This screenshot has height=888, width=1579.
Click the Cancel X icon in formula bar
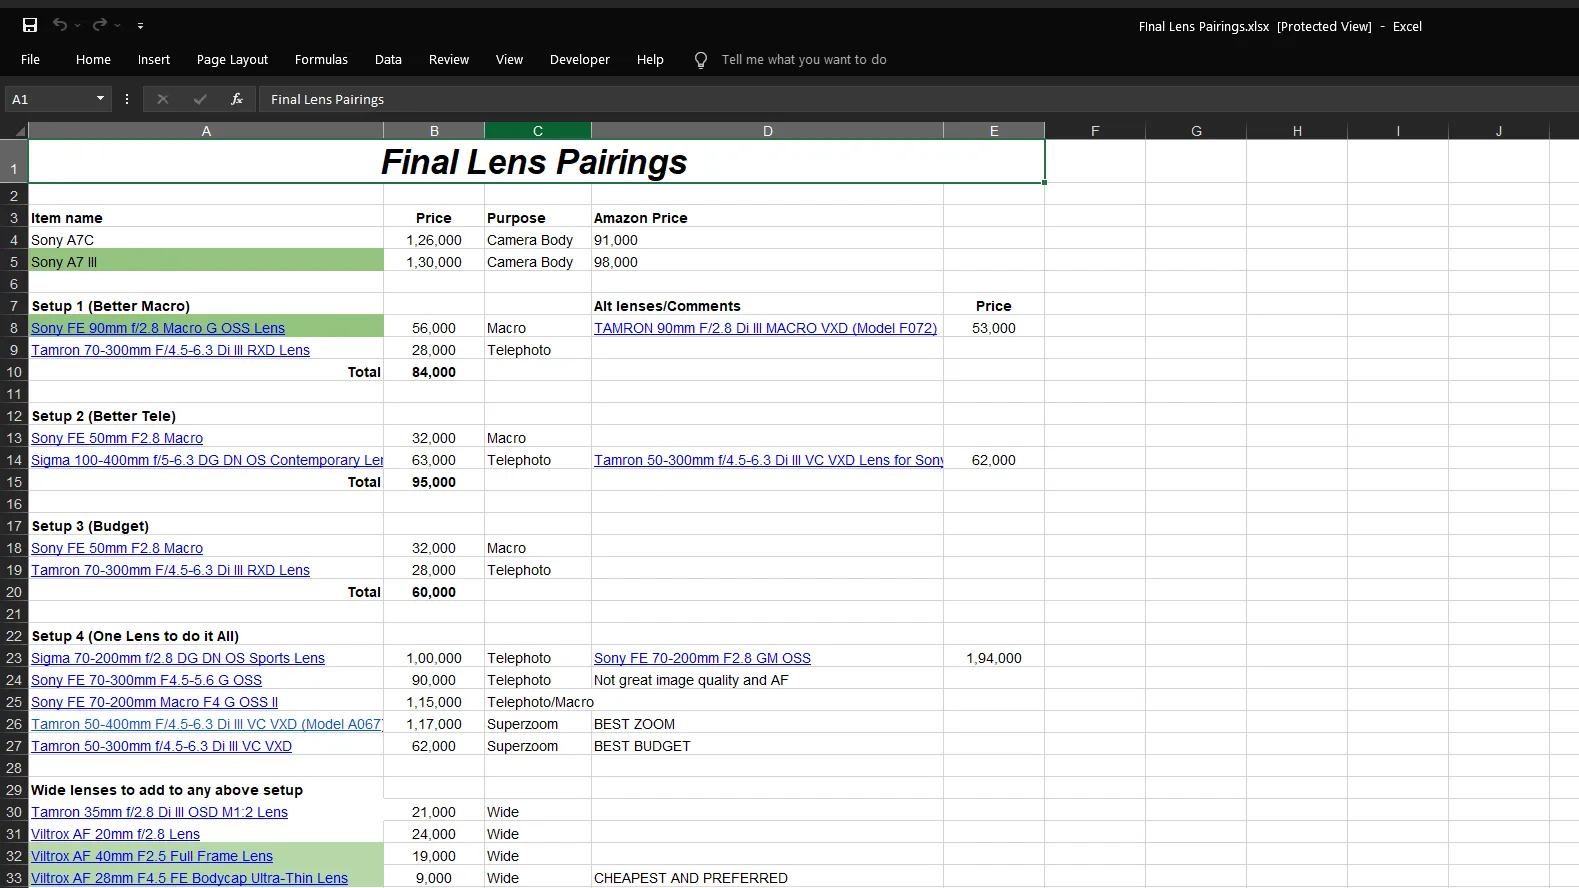pyautogui.click(x=163, y=99)
